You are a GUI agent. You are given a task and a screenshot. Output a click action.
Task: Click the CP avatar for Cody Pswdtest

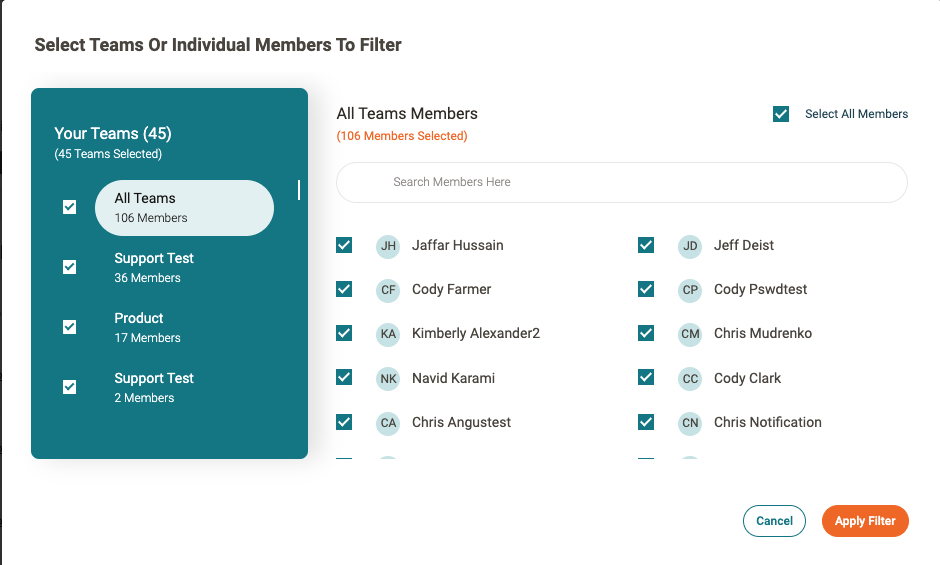[x=690, y=290]
